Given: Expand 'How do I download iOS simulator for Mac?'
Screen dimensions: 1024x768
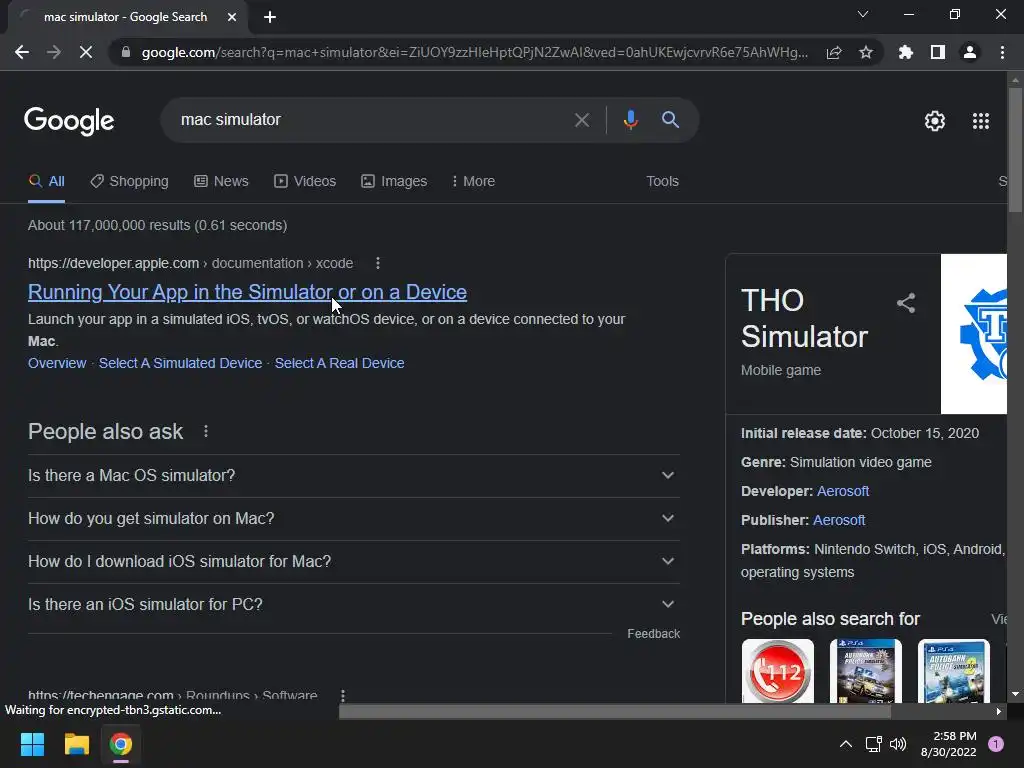Looking at the screenshot, I should click(354, 562).
